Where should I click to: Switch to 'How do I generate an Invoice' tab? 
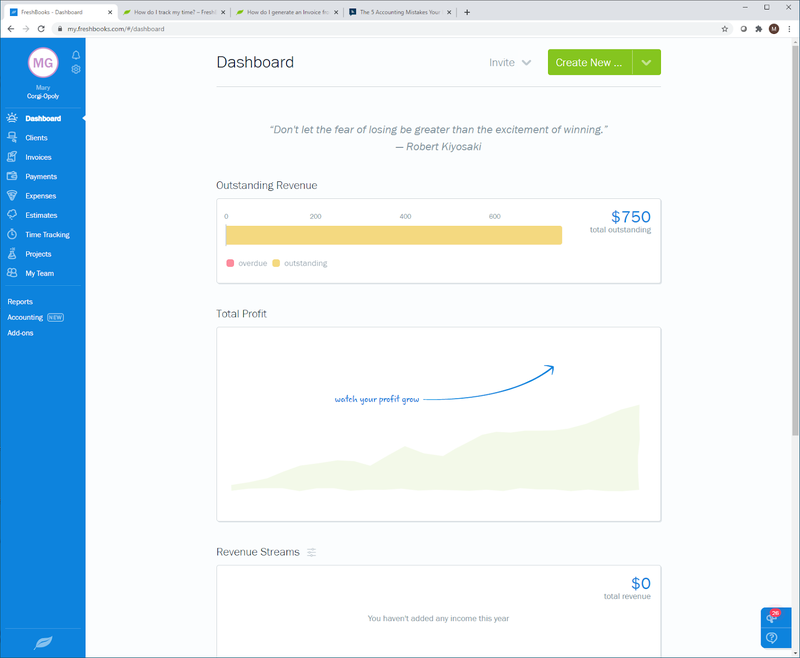coord(287,12)
